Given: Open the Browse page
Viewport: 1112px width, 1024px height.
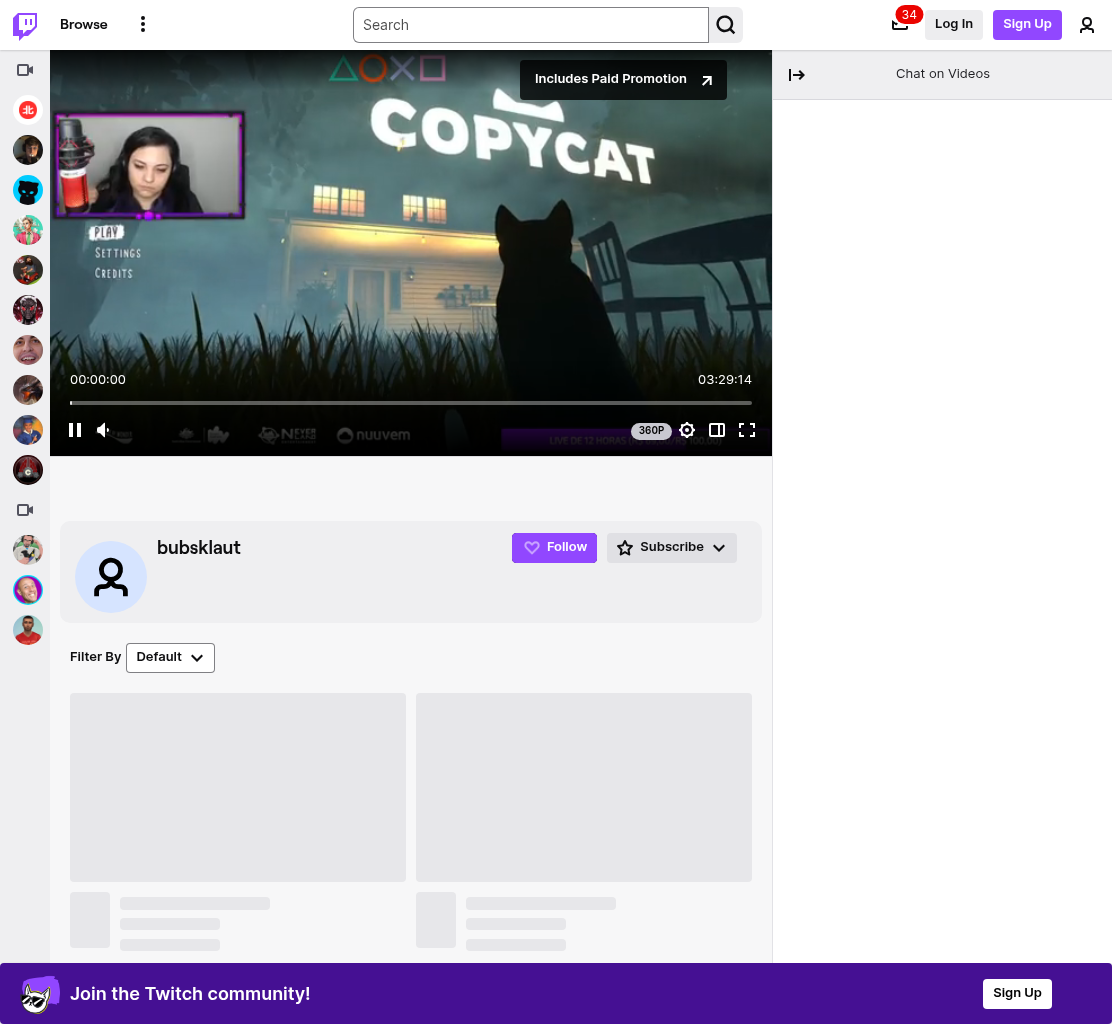Looking at the screenshot, I should pyautogui.click(x=84, y=25).
